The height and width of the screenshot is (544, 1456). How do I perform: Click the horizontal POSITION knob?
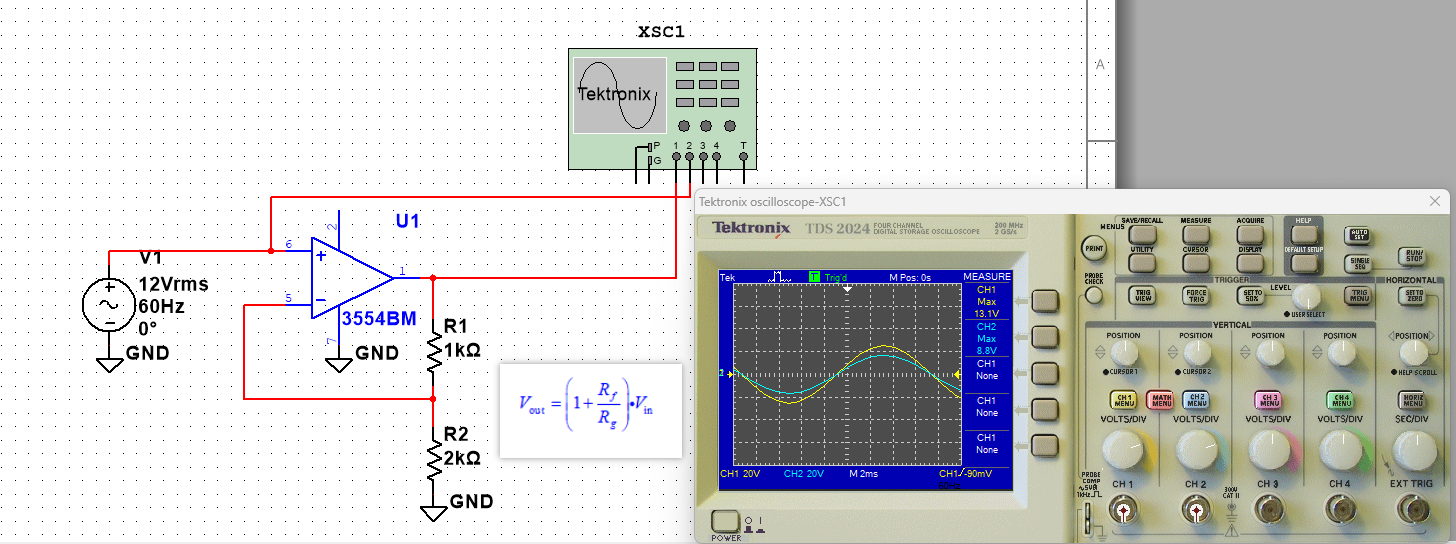1413,352
